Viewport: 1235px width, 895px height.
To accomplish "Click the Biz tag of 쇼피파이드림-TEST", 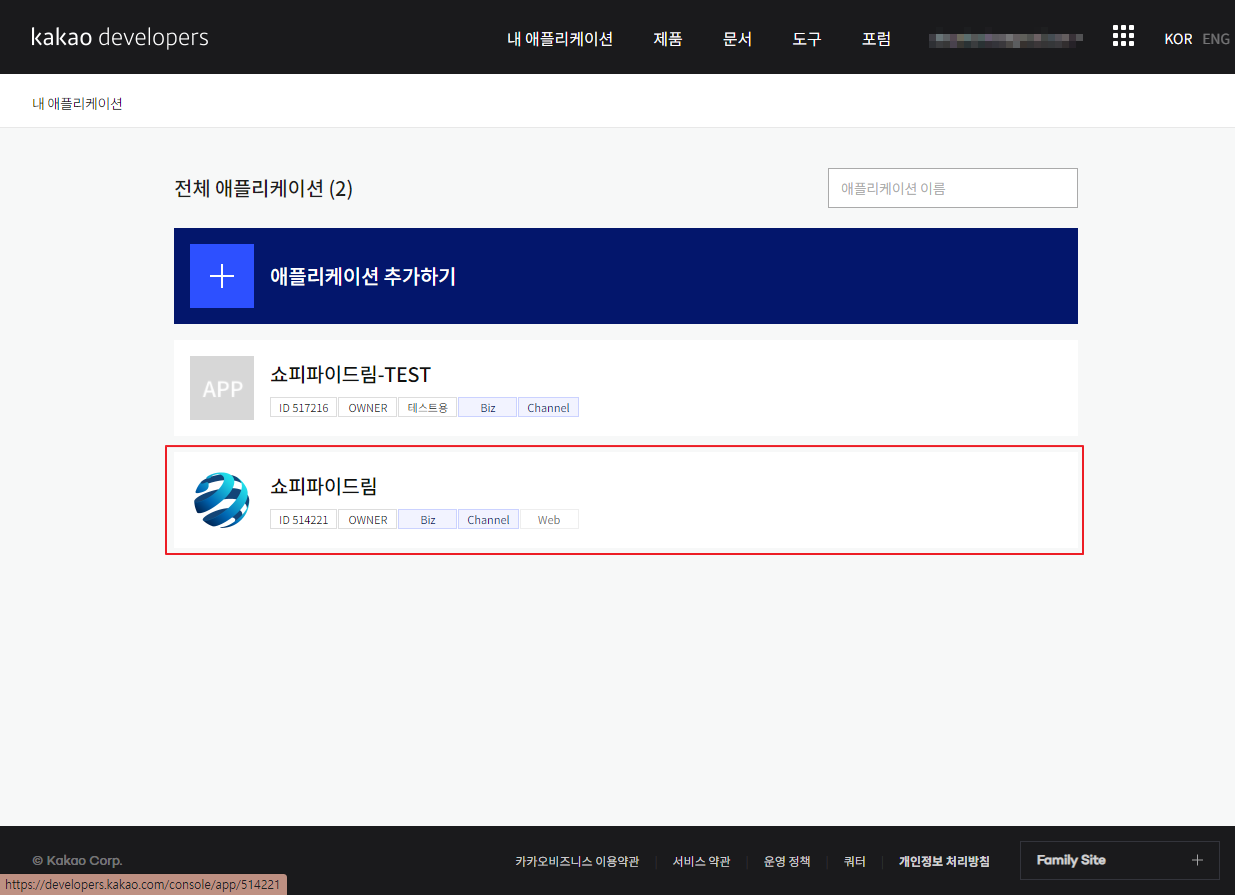I will (x=488, y=407).
